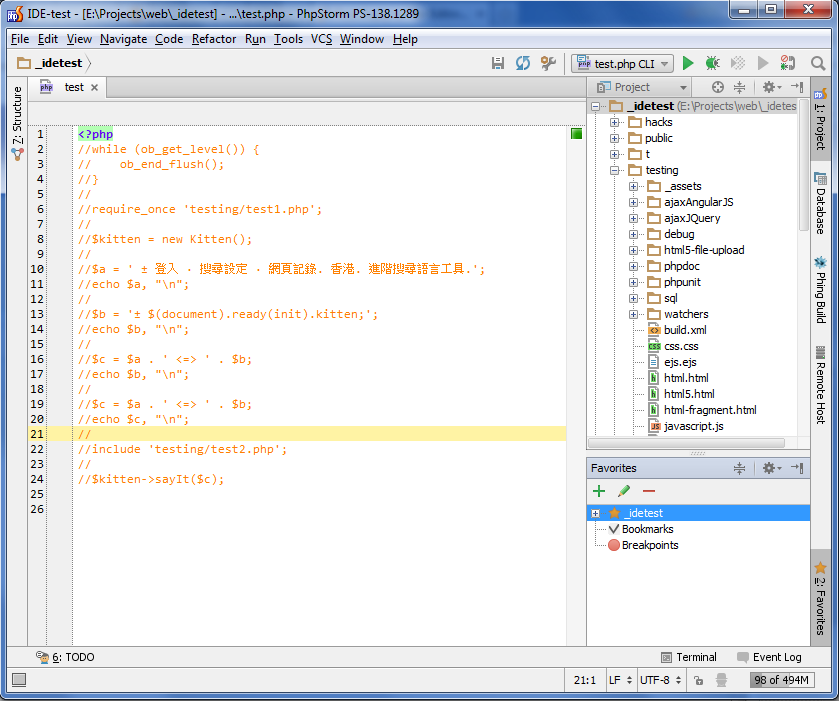Open Search Everywhere magnifier icon

point(818,63)
